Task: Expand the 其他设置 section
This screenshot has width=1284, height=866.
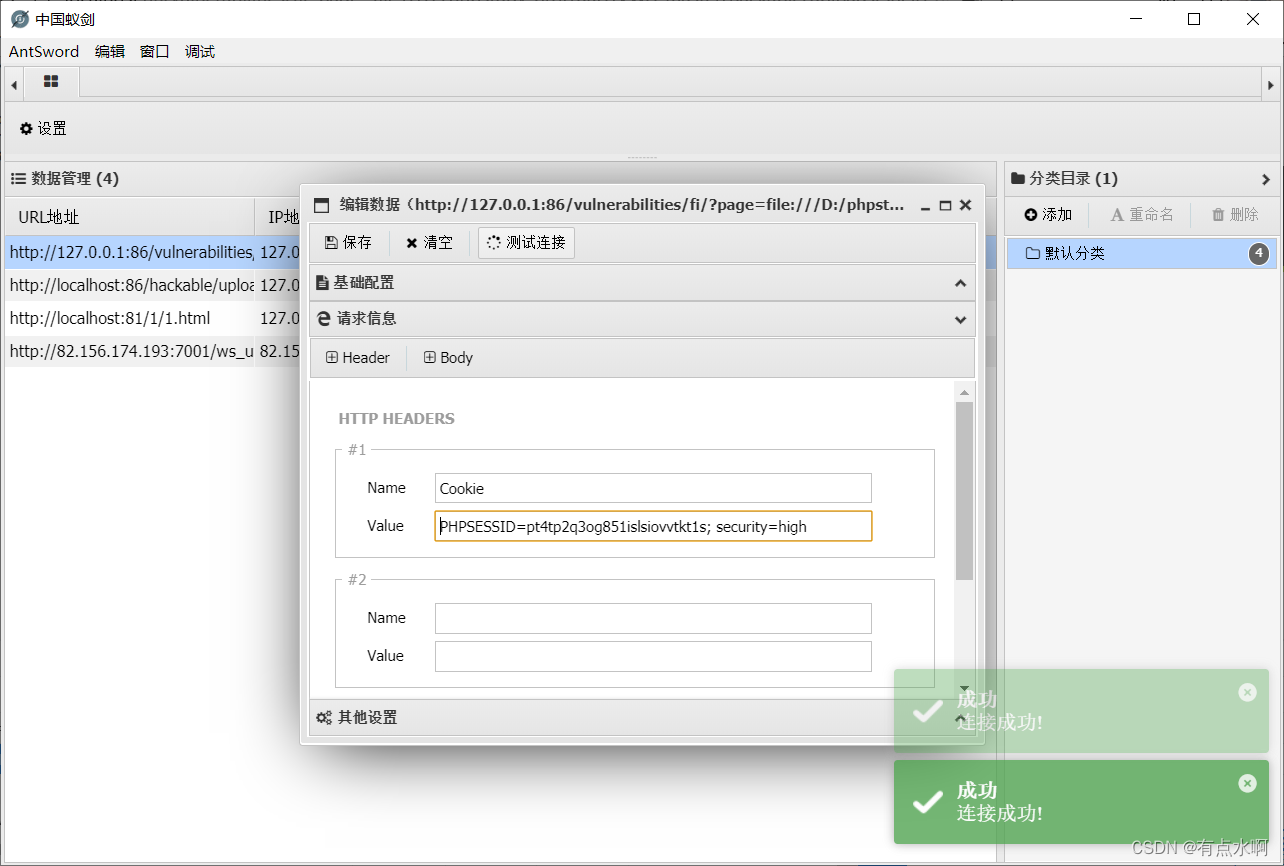Action: click(x=642, y=718)
